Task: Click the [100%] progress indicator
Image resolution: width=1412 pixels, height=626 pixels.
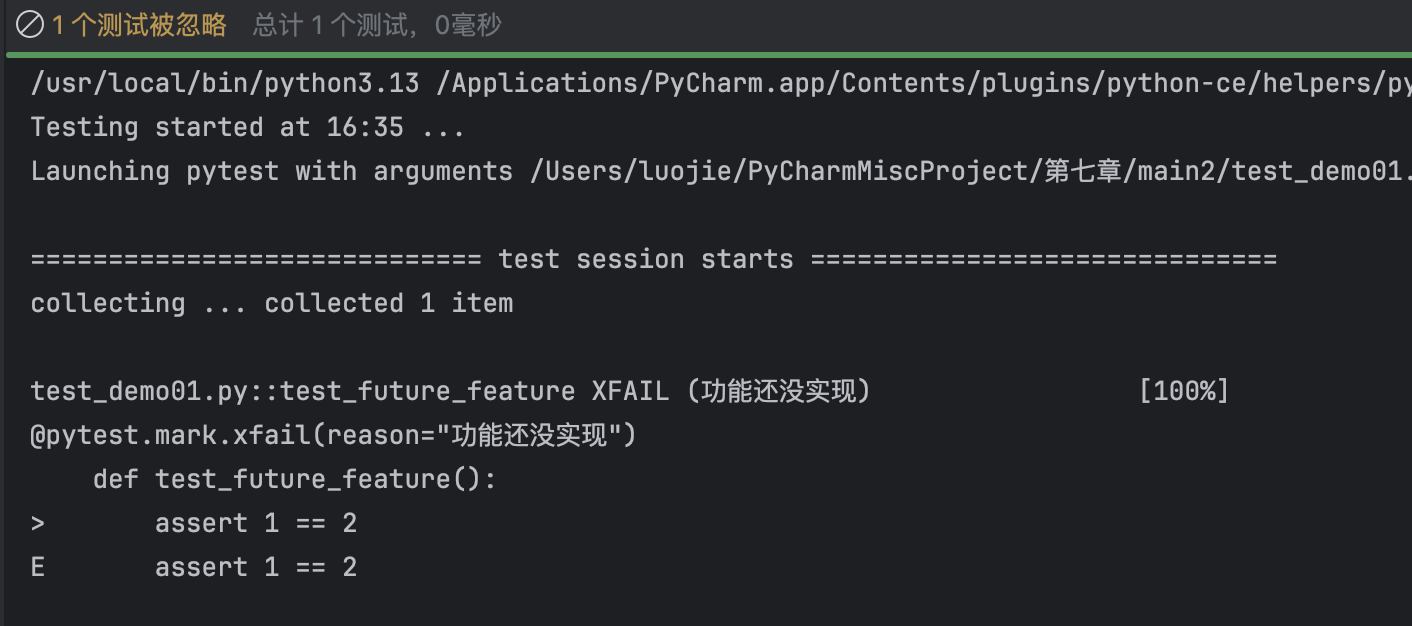Action: (x=1183, y=391)
